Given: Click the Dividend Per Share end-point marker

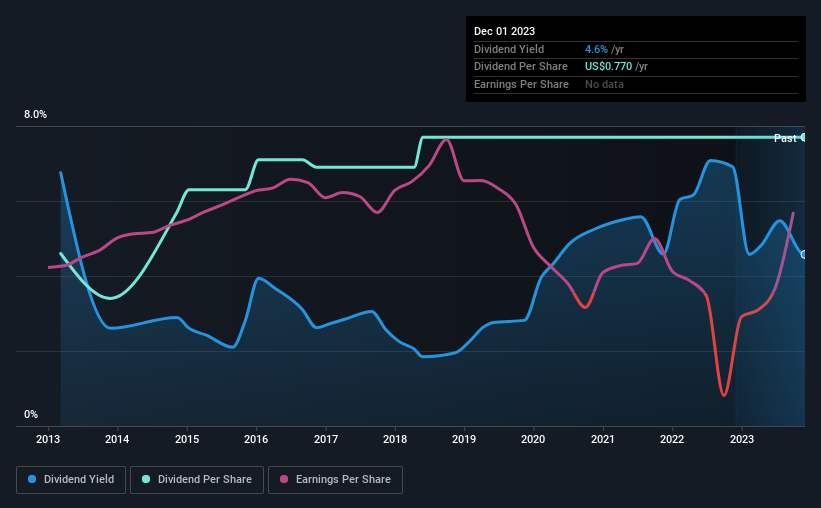Looking at the screenshot, I should 804,137.
